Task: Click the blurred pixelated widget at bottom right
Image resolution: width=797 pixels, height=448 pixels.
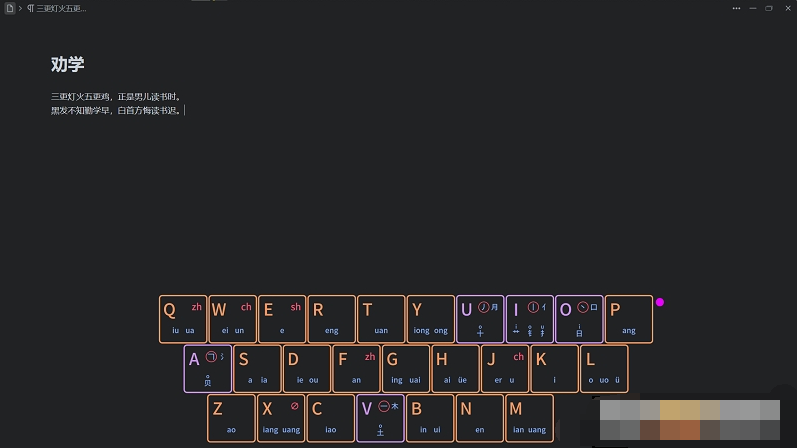Action: (x=689, y=420)
